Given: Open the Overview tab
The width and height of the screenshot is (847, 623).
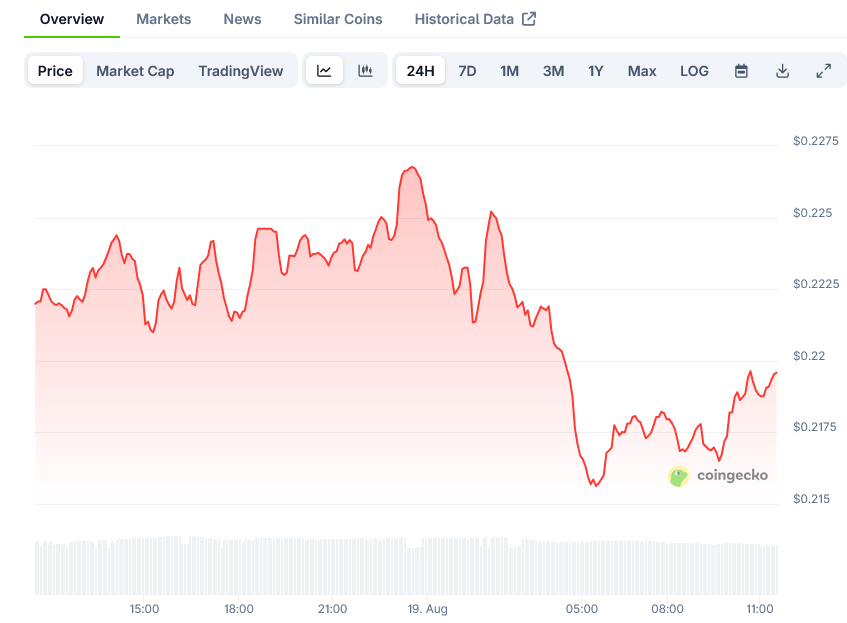Looking at the screenshot, I should click(72, 19).
